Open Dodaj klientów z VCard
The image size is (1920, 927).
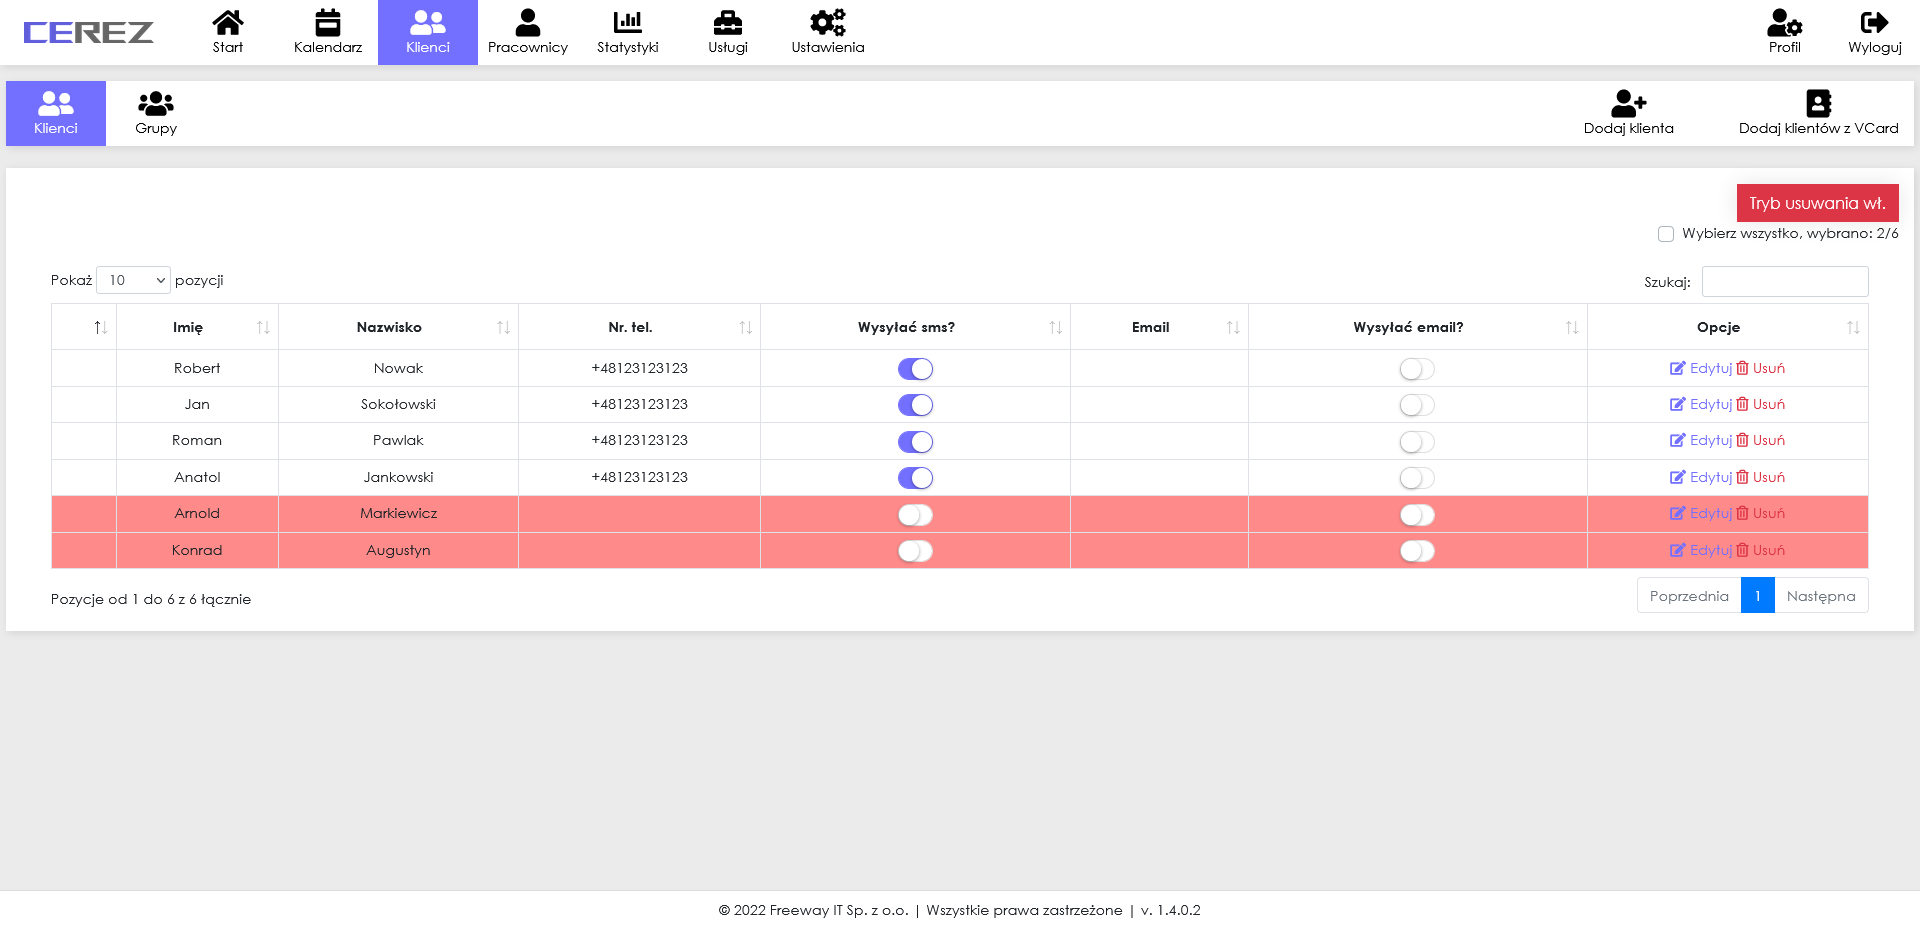[x=1817, y=113]
